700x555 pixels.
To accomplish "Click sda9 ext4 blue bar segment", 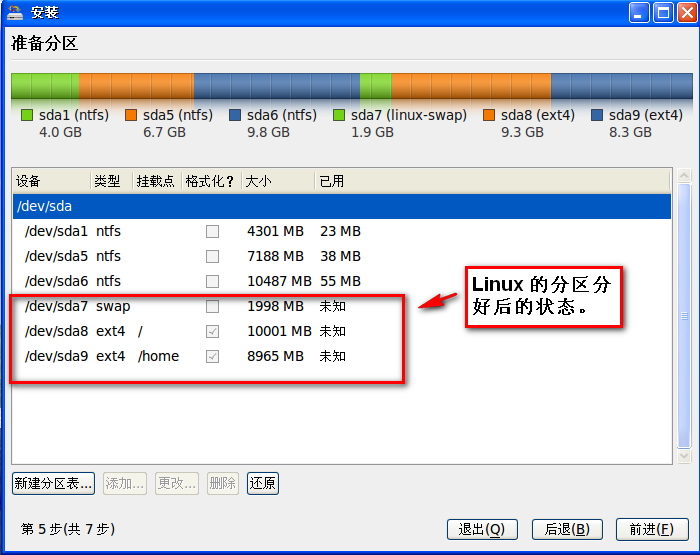I will 622,86.
